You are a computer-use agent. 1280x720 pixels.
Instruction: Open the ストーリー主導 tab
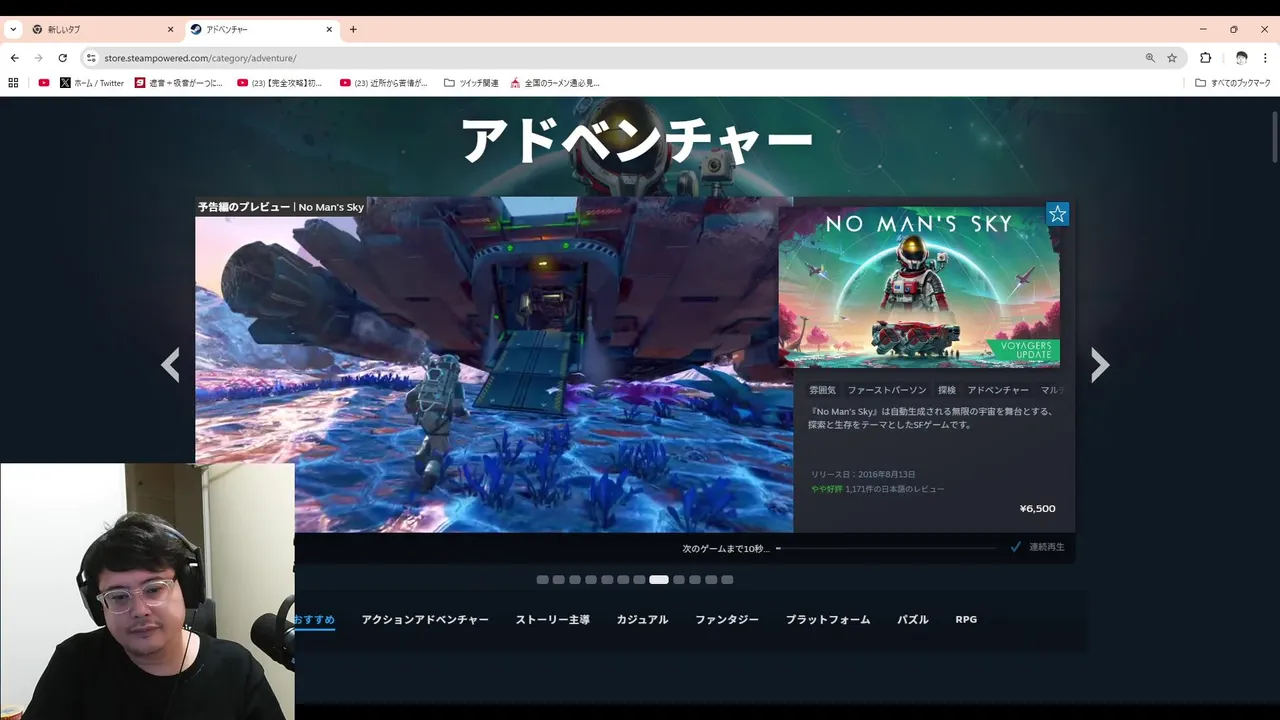pos(552,620)
